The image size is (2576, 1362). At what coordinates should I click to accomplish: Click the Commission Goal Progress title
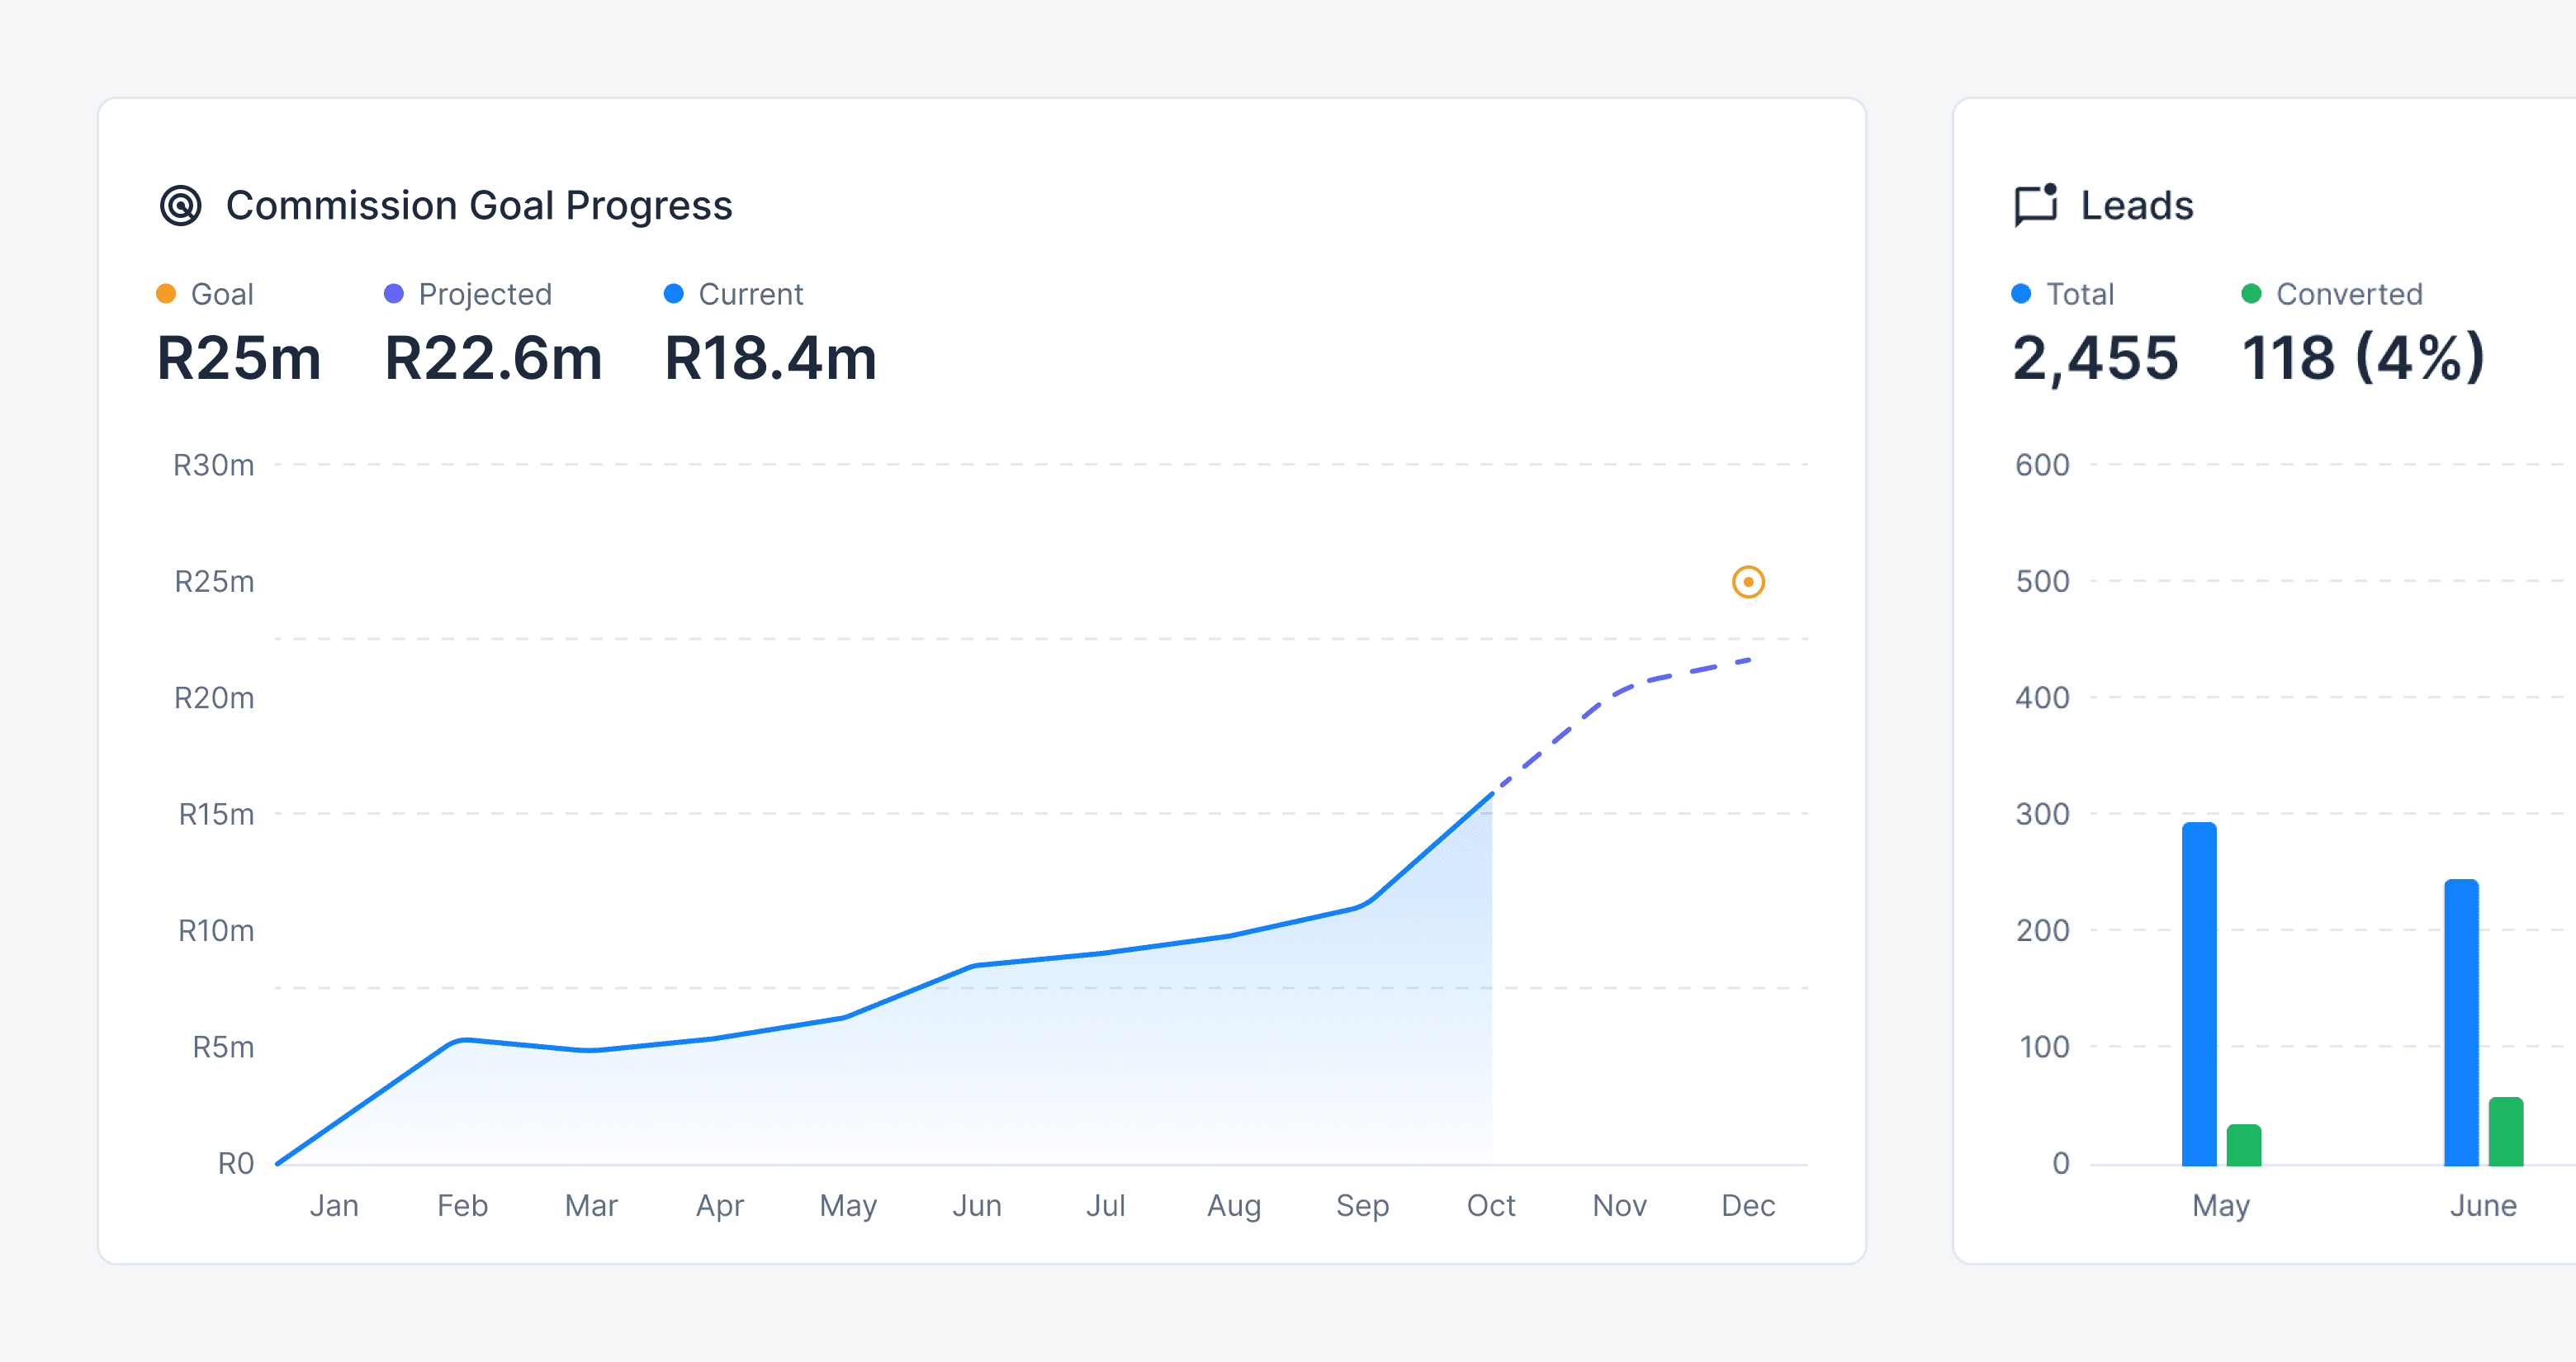pyautogui.click(x=479, y=206)
